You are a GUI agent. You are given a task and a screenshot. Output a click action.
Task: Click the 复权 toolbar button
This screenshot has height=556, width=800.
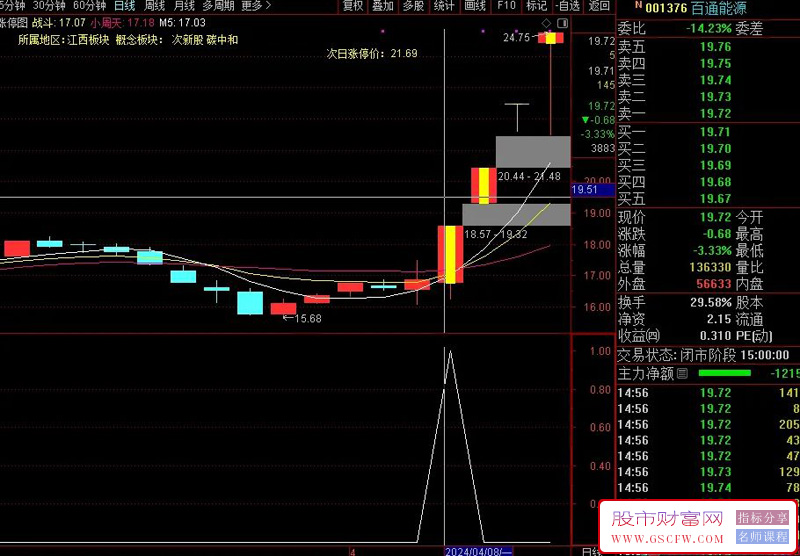(353, 6)
